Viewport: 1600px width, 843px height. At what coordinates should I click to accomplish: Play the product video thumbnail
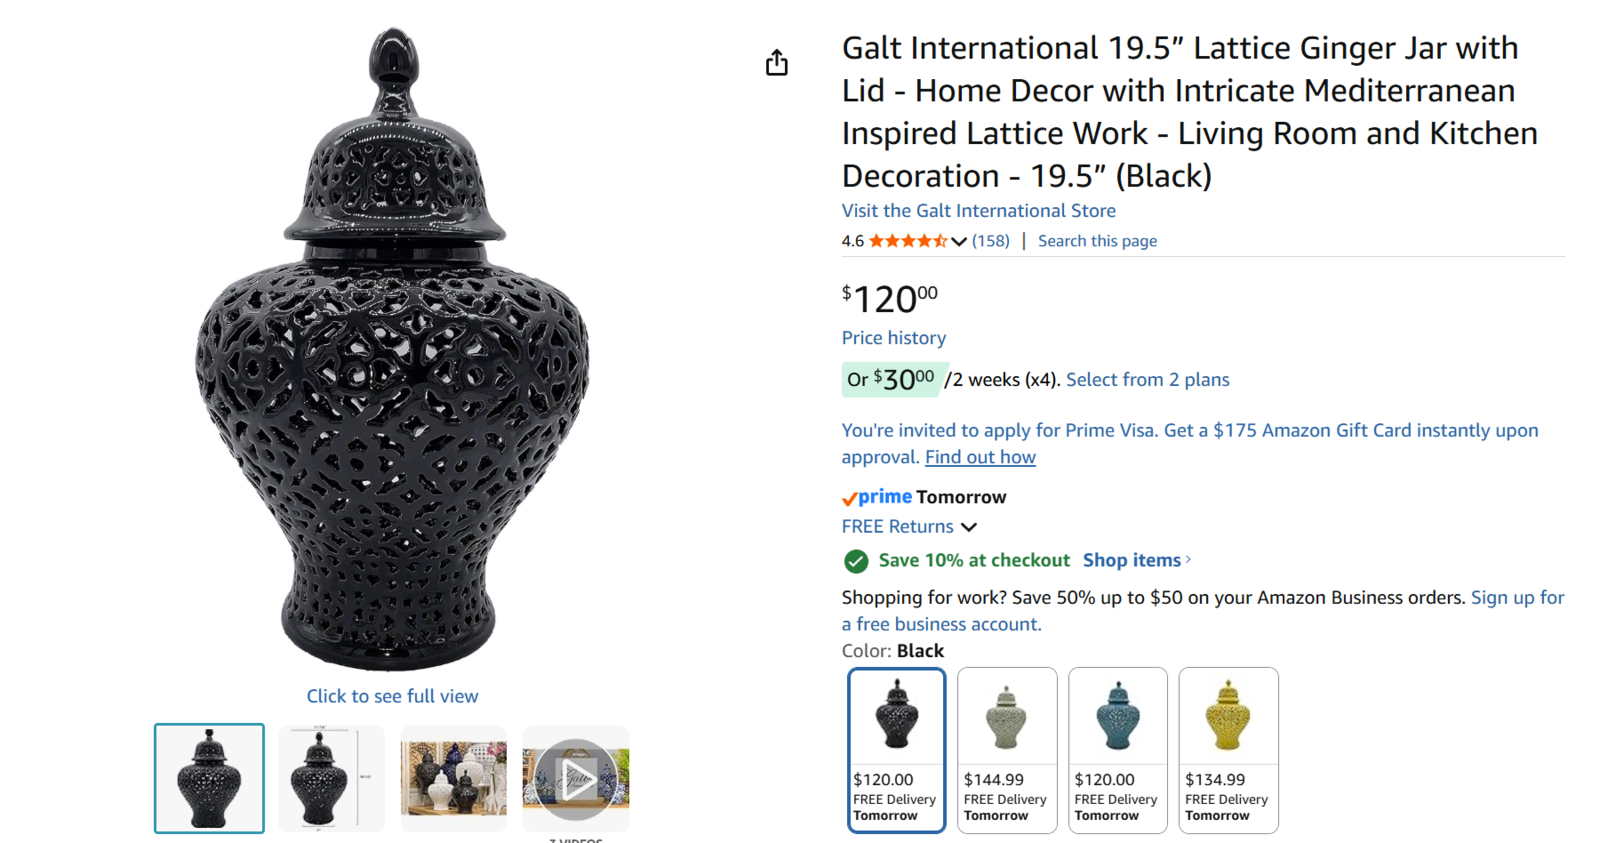(576, 779)
